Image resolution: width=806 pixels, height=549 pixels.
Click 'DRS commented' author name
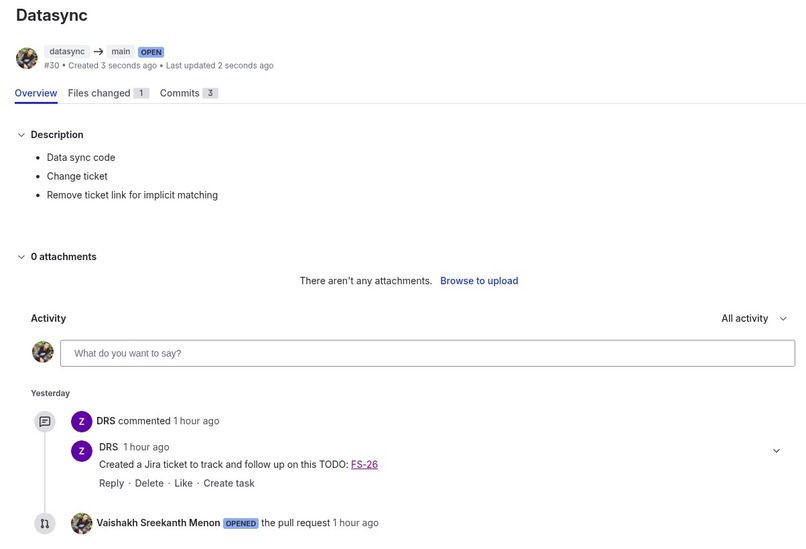click(106, 420)
